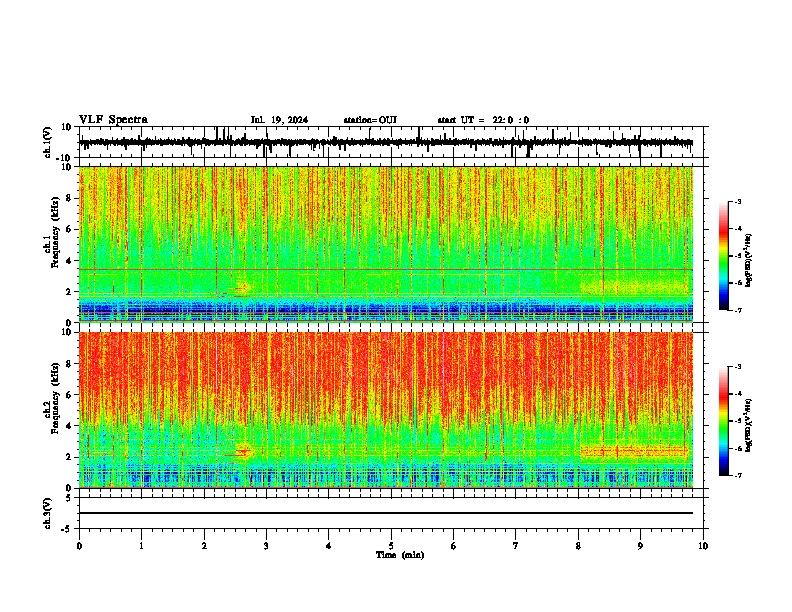Image resolution: width=792 pixels, height=612 pixels.
Task: Click the "-7" label below ch.2 color bar
Action: click(x=737, y=475)
